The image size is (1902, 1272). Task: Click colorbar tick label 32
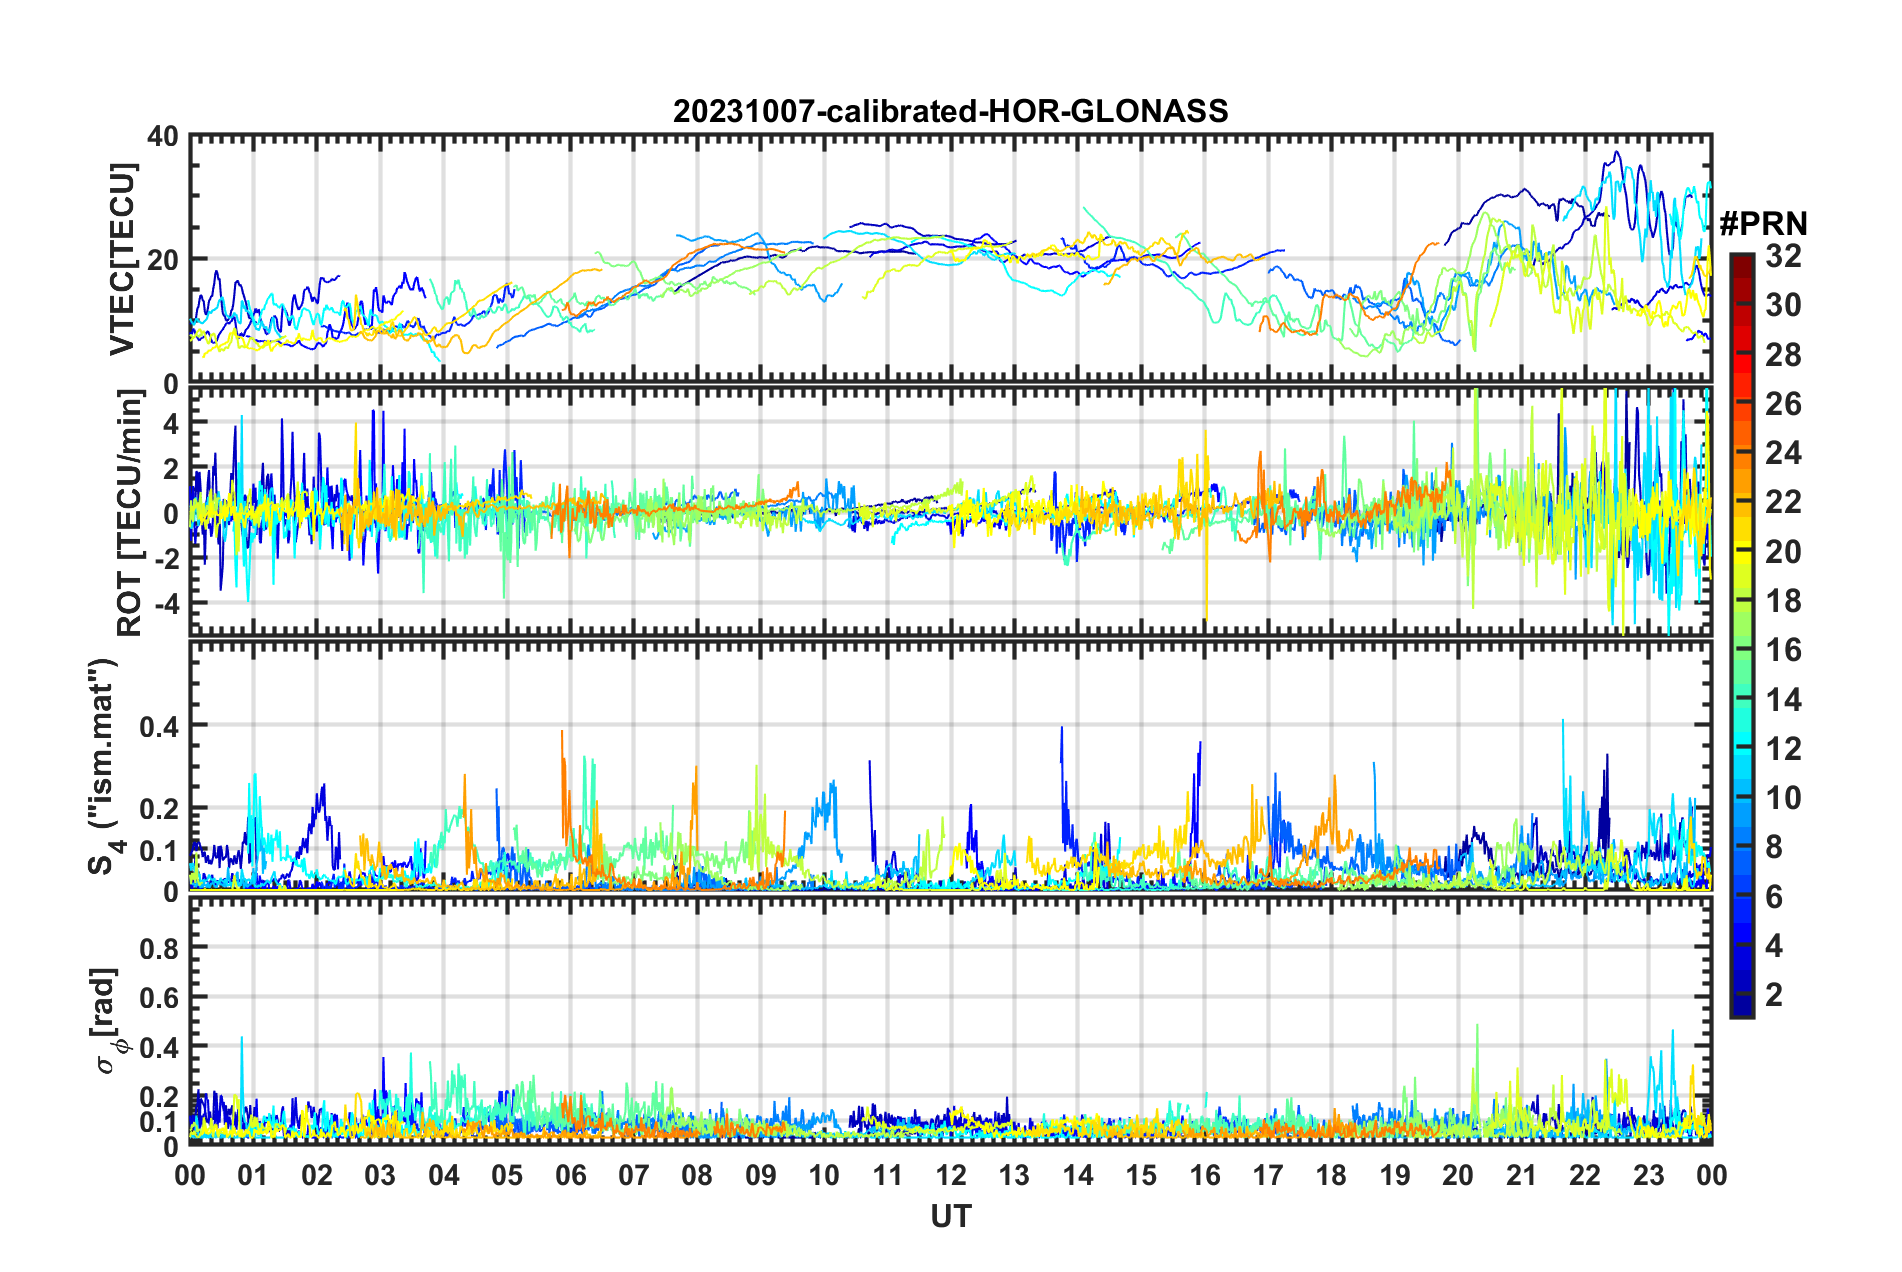1784,256
